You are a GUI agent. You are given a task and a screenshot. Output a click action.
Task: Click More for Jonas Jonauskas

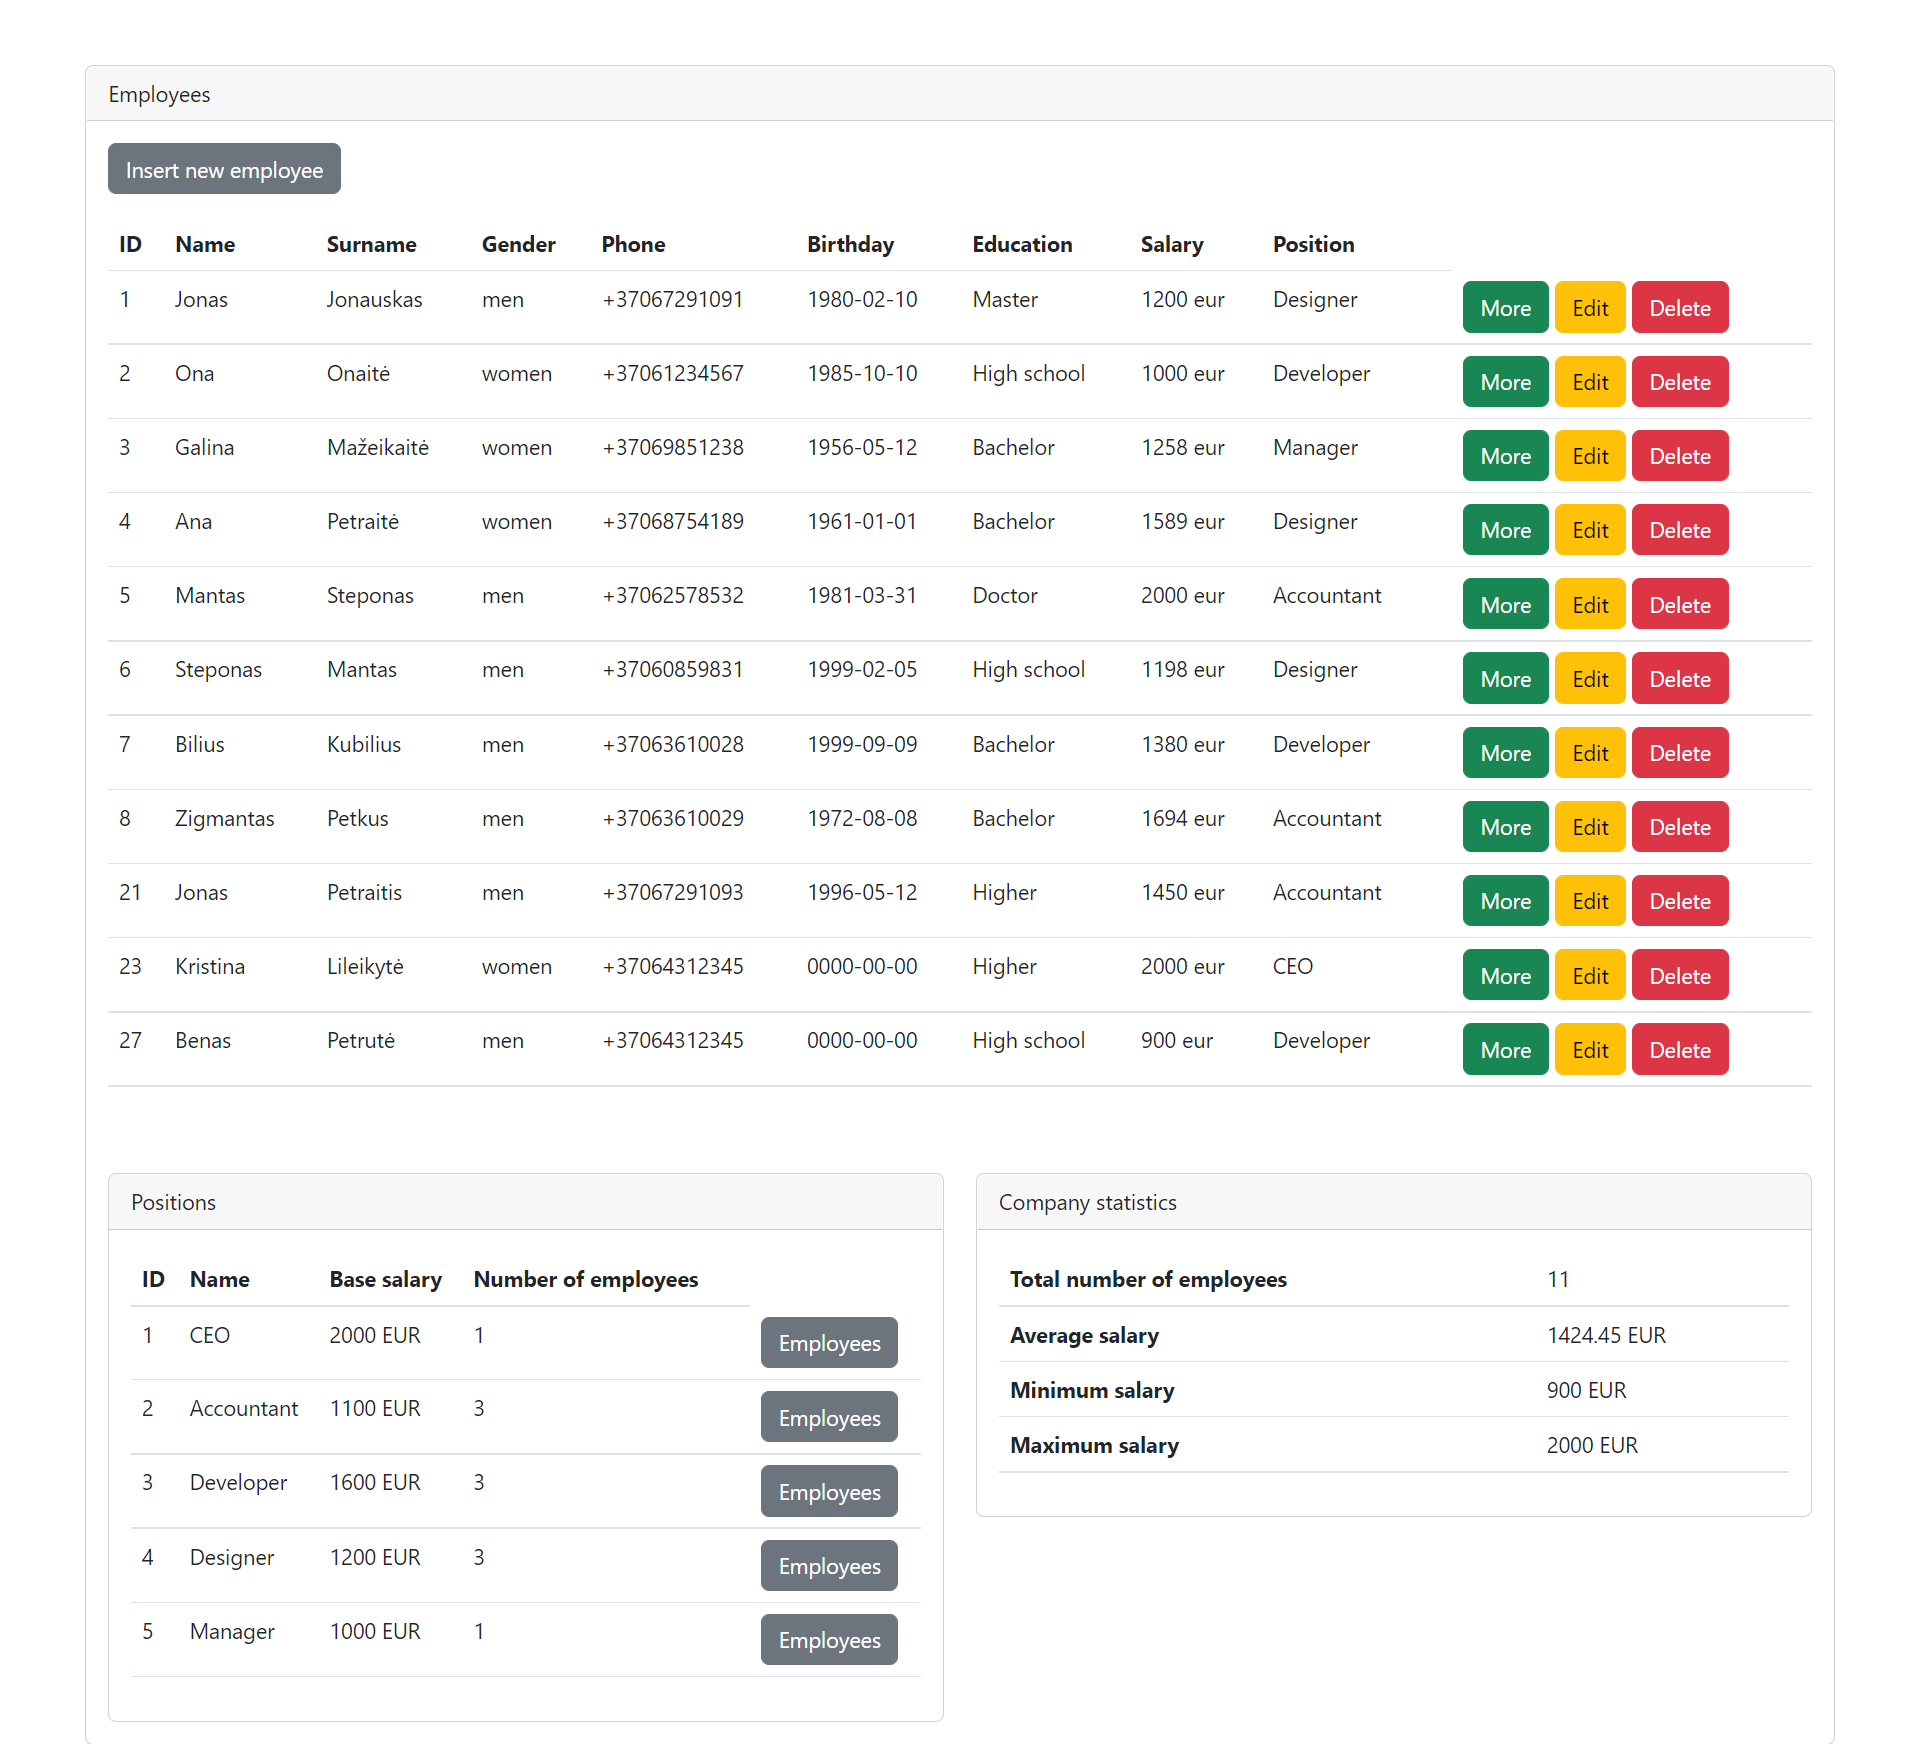click(x=1504, y=307)
